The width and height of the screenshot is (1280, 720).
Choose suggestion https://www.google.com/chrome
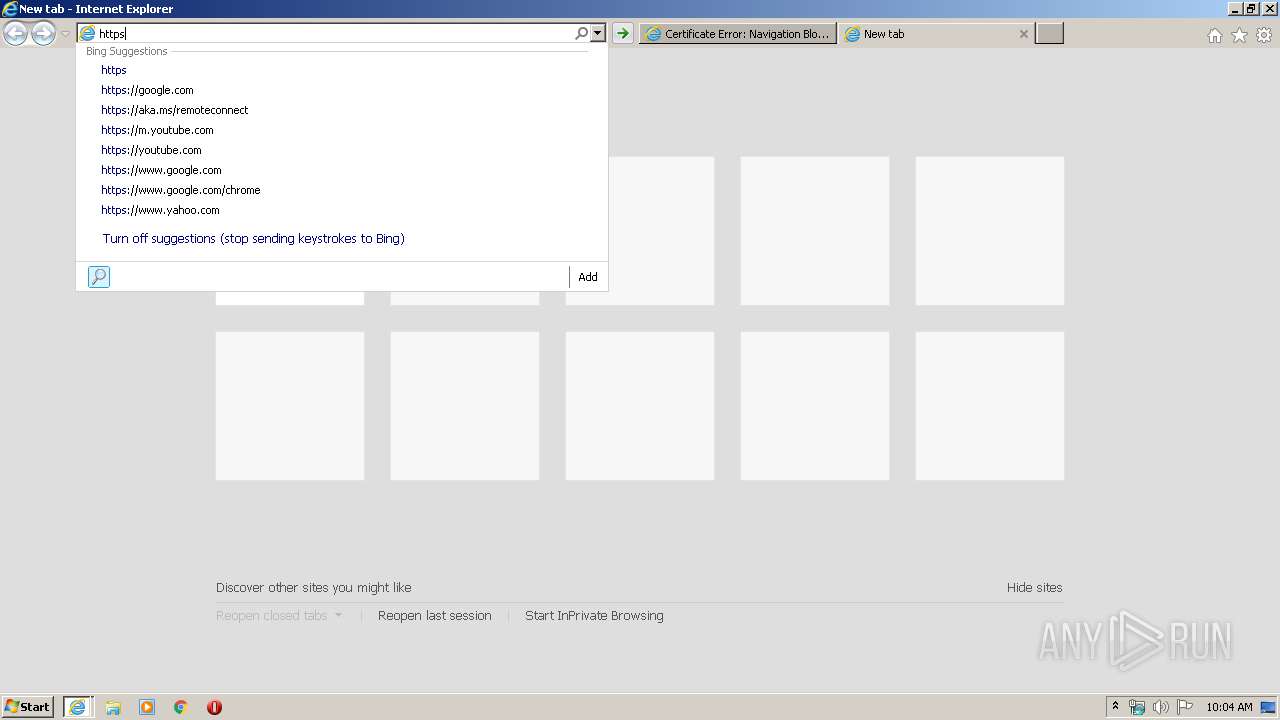(342, 190)
